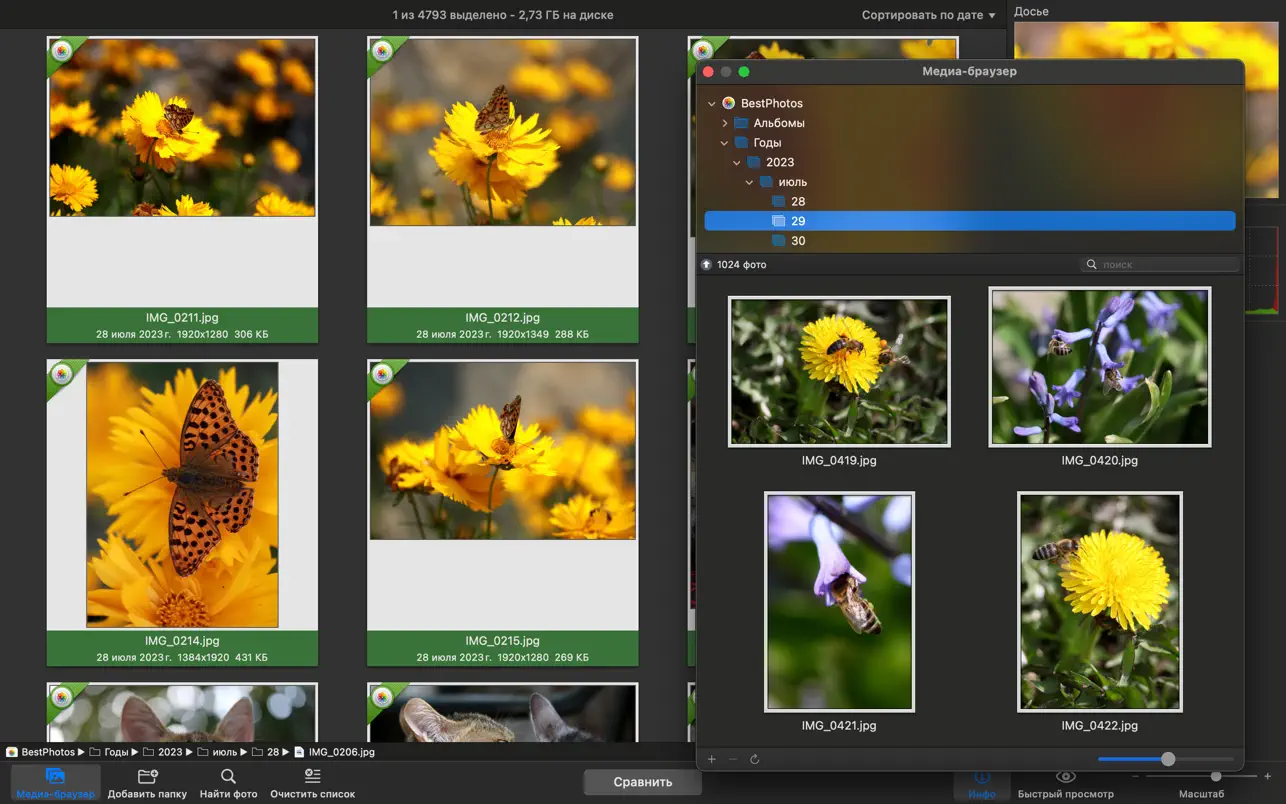The image size is (1286, 804).
Task: Click the Медиа-браузер window title bar
Action: tap(969, 71)
